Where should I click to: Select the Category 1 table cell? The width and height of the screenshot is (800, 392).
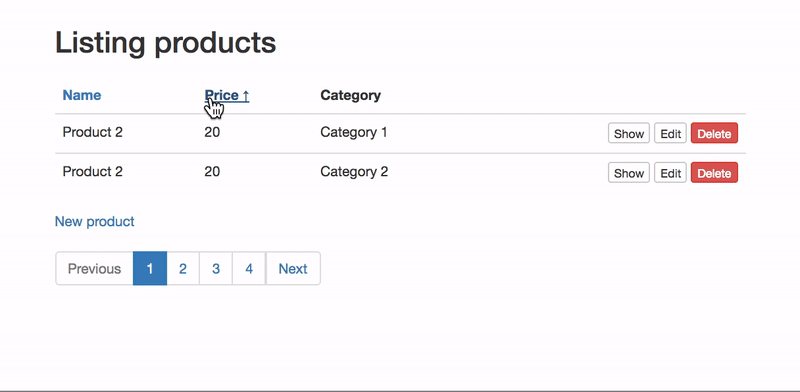coord(354,132)
